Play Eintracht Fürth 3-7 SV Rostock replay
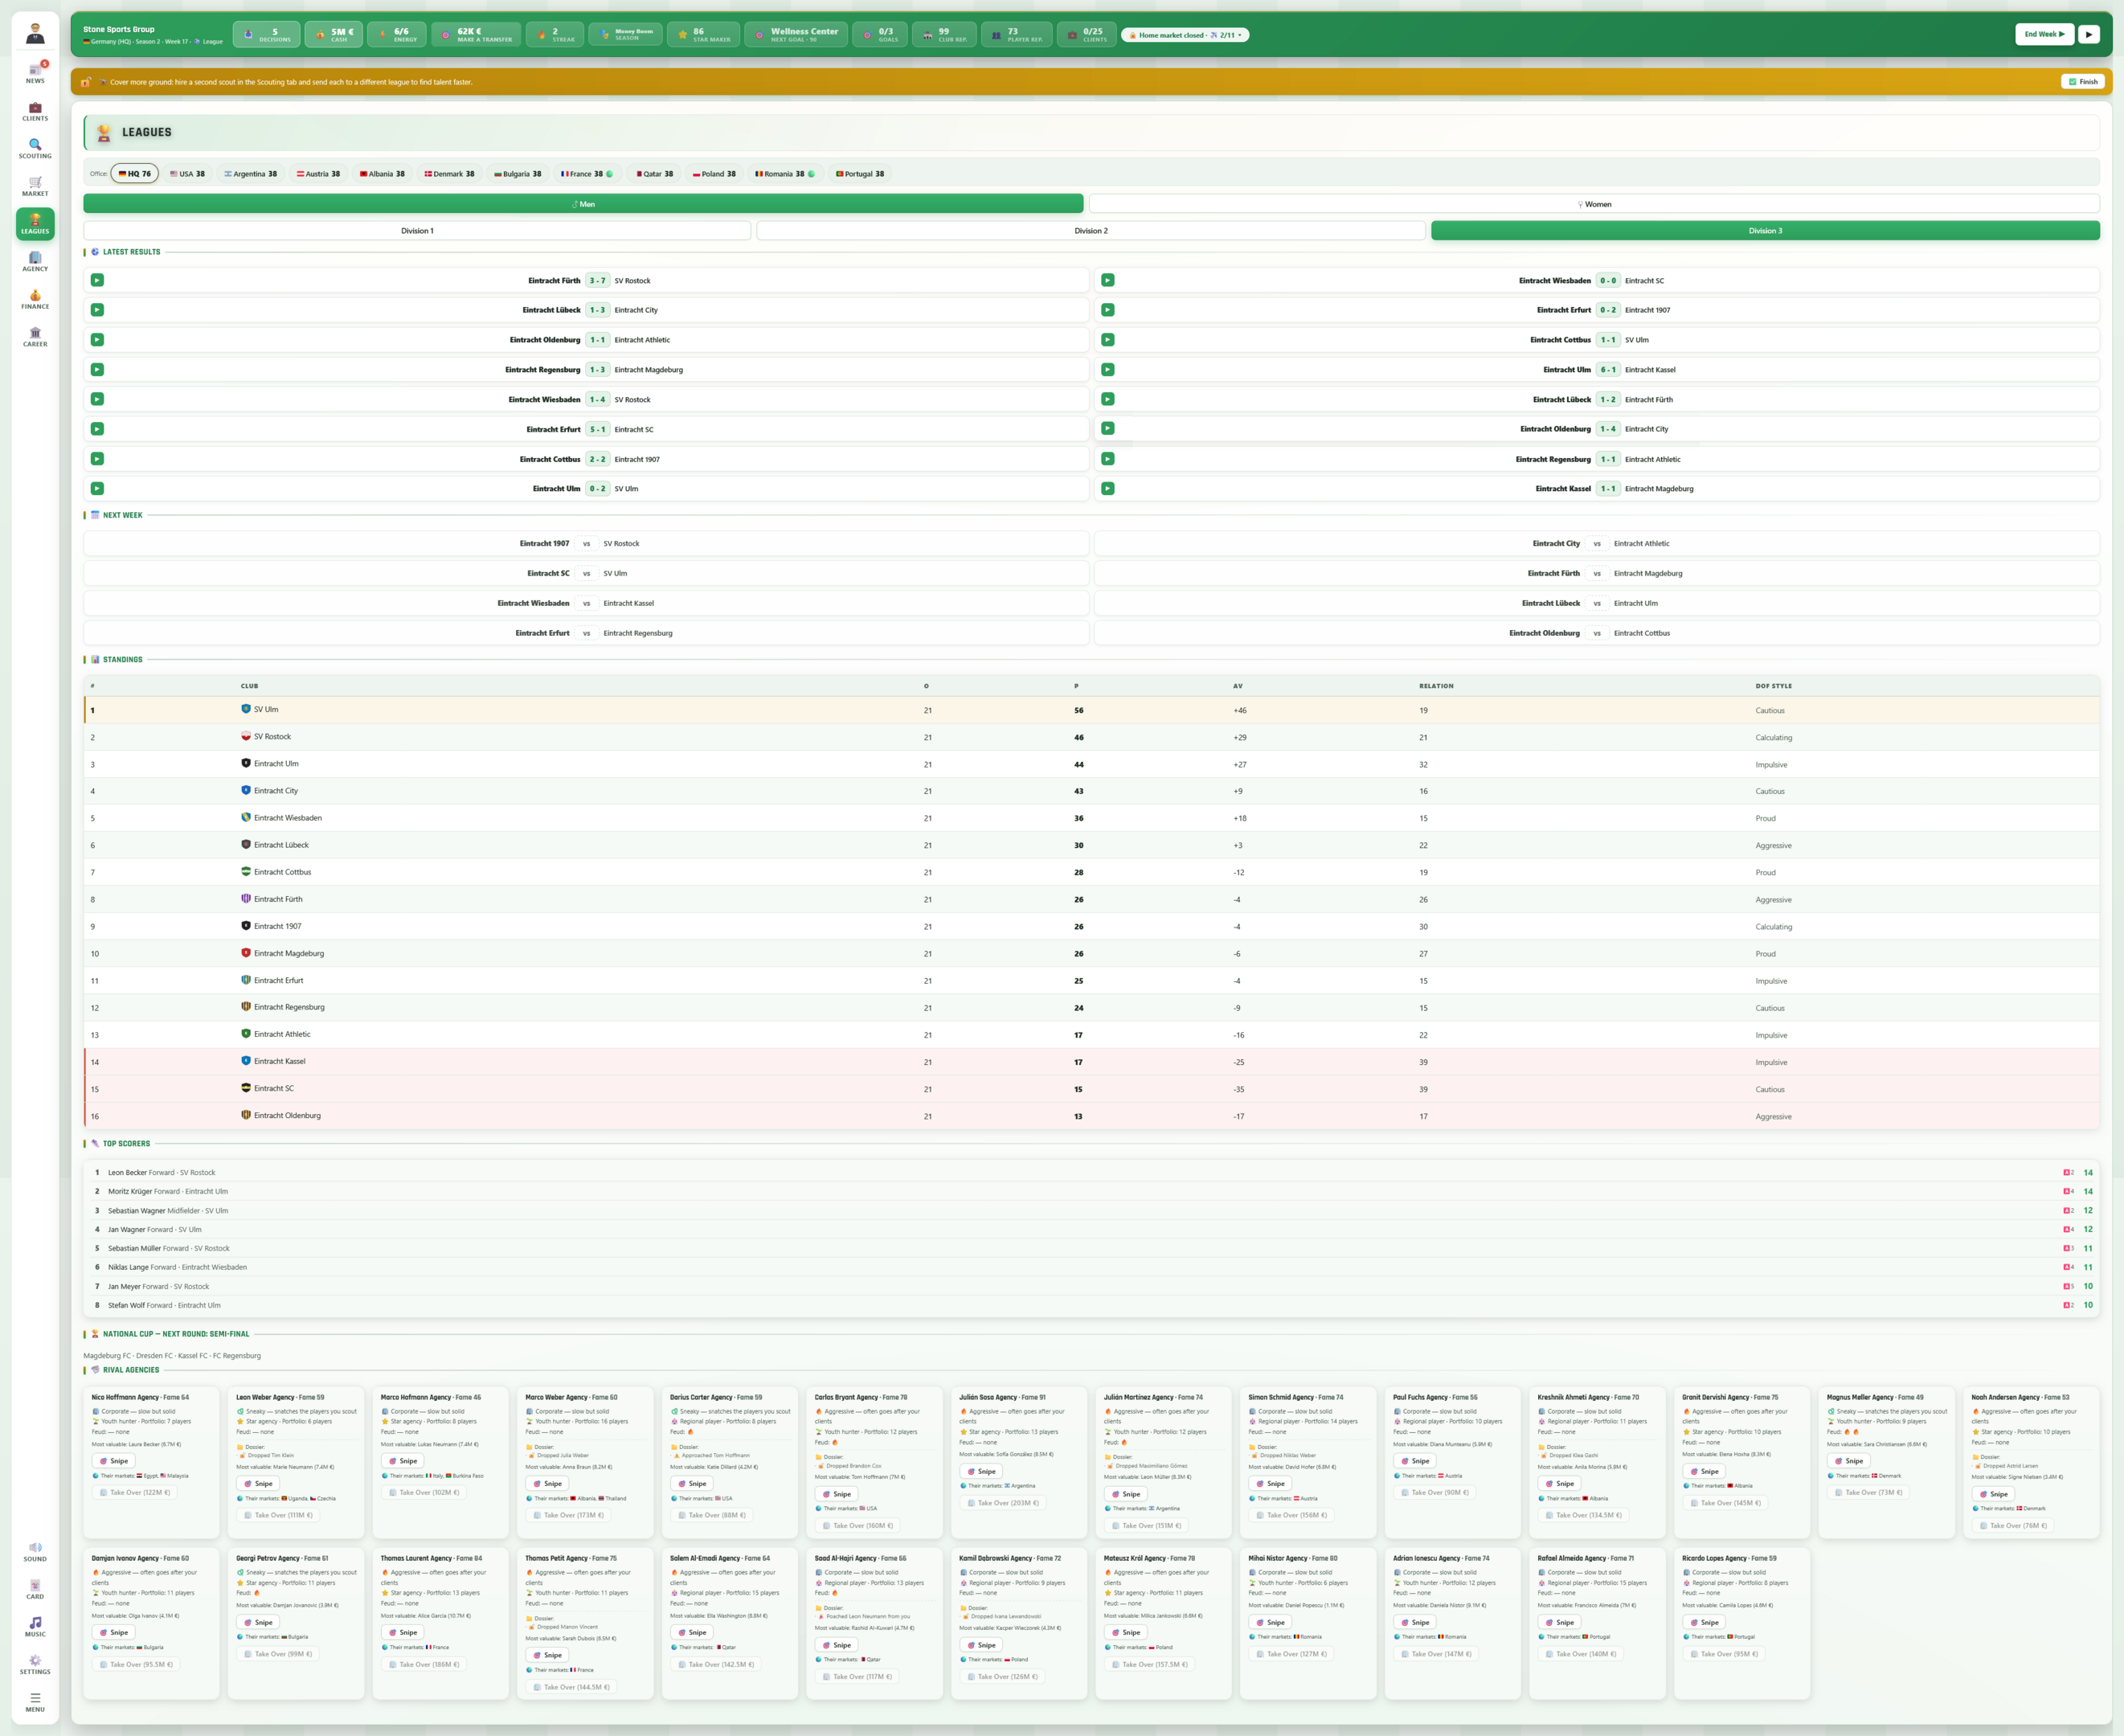 point(97,280)
